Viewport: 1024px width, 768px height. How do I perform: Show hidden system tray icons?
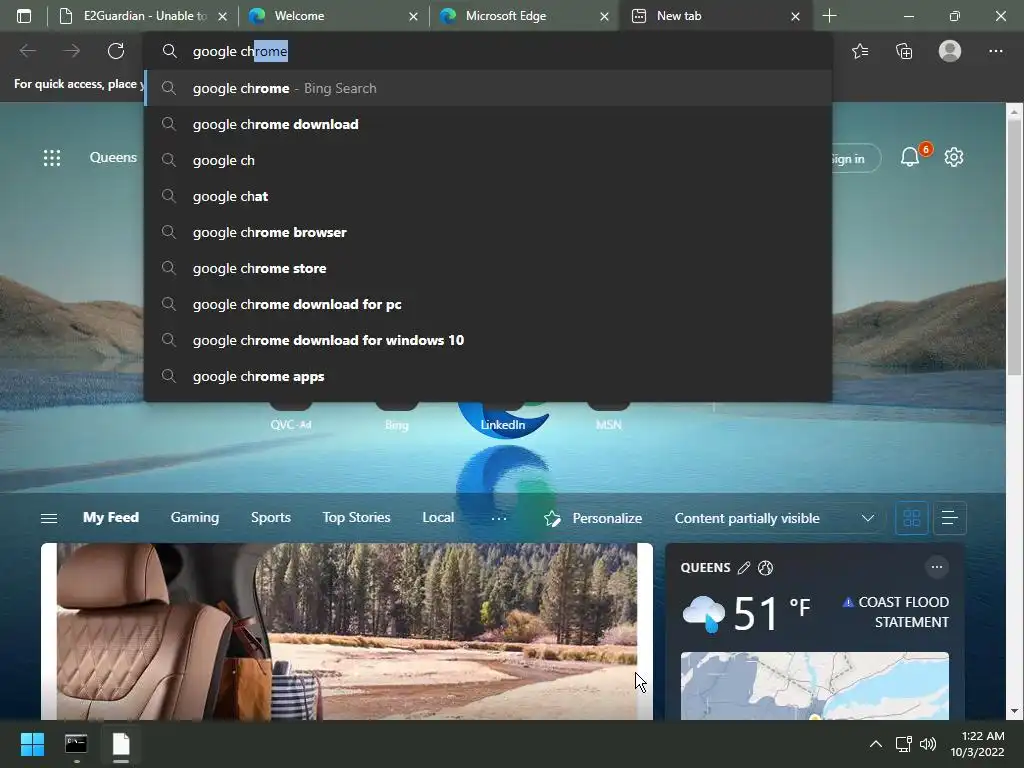[876, 744]
